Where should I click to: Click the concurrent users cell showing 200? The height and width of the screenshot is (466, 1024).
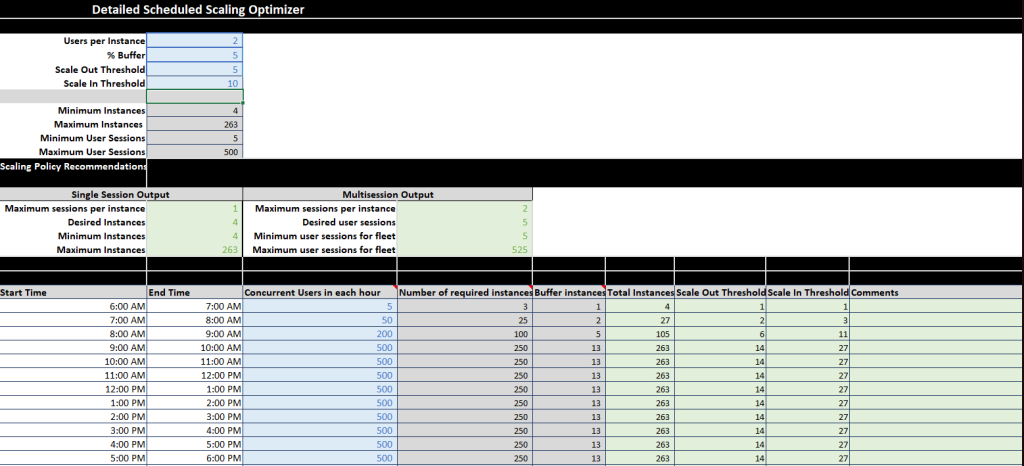319,332
